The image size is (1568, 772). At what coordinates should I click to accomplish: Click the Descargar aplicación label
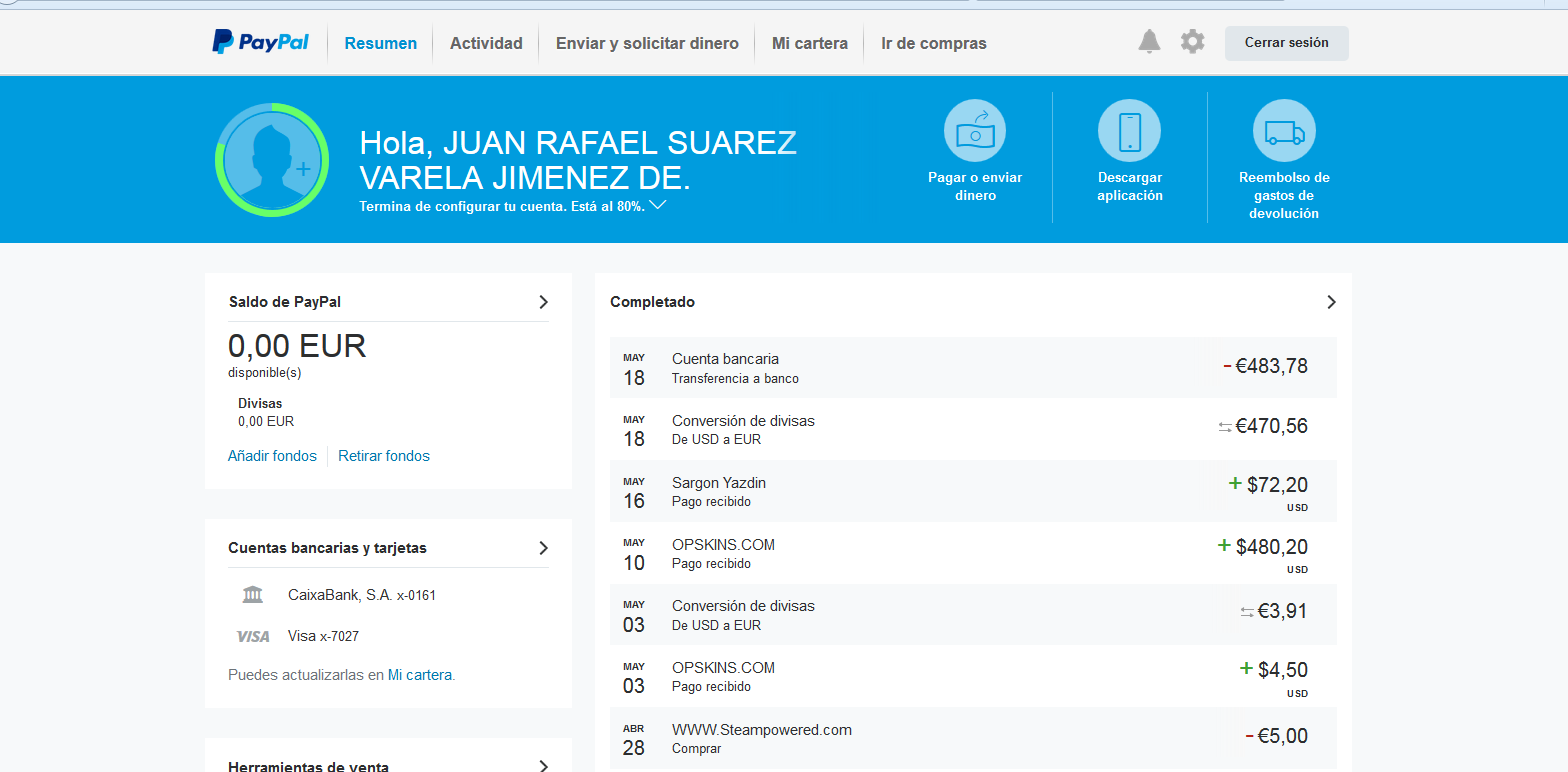(x=1130, y=187)
